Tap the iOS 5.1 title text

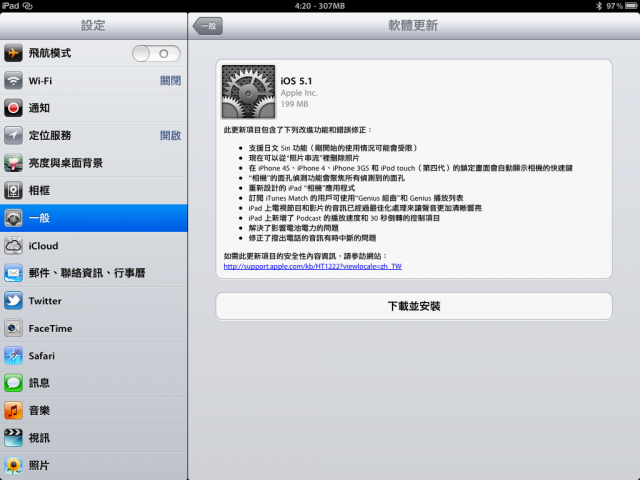[x=296, y=81]
